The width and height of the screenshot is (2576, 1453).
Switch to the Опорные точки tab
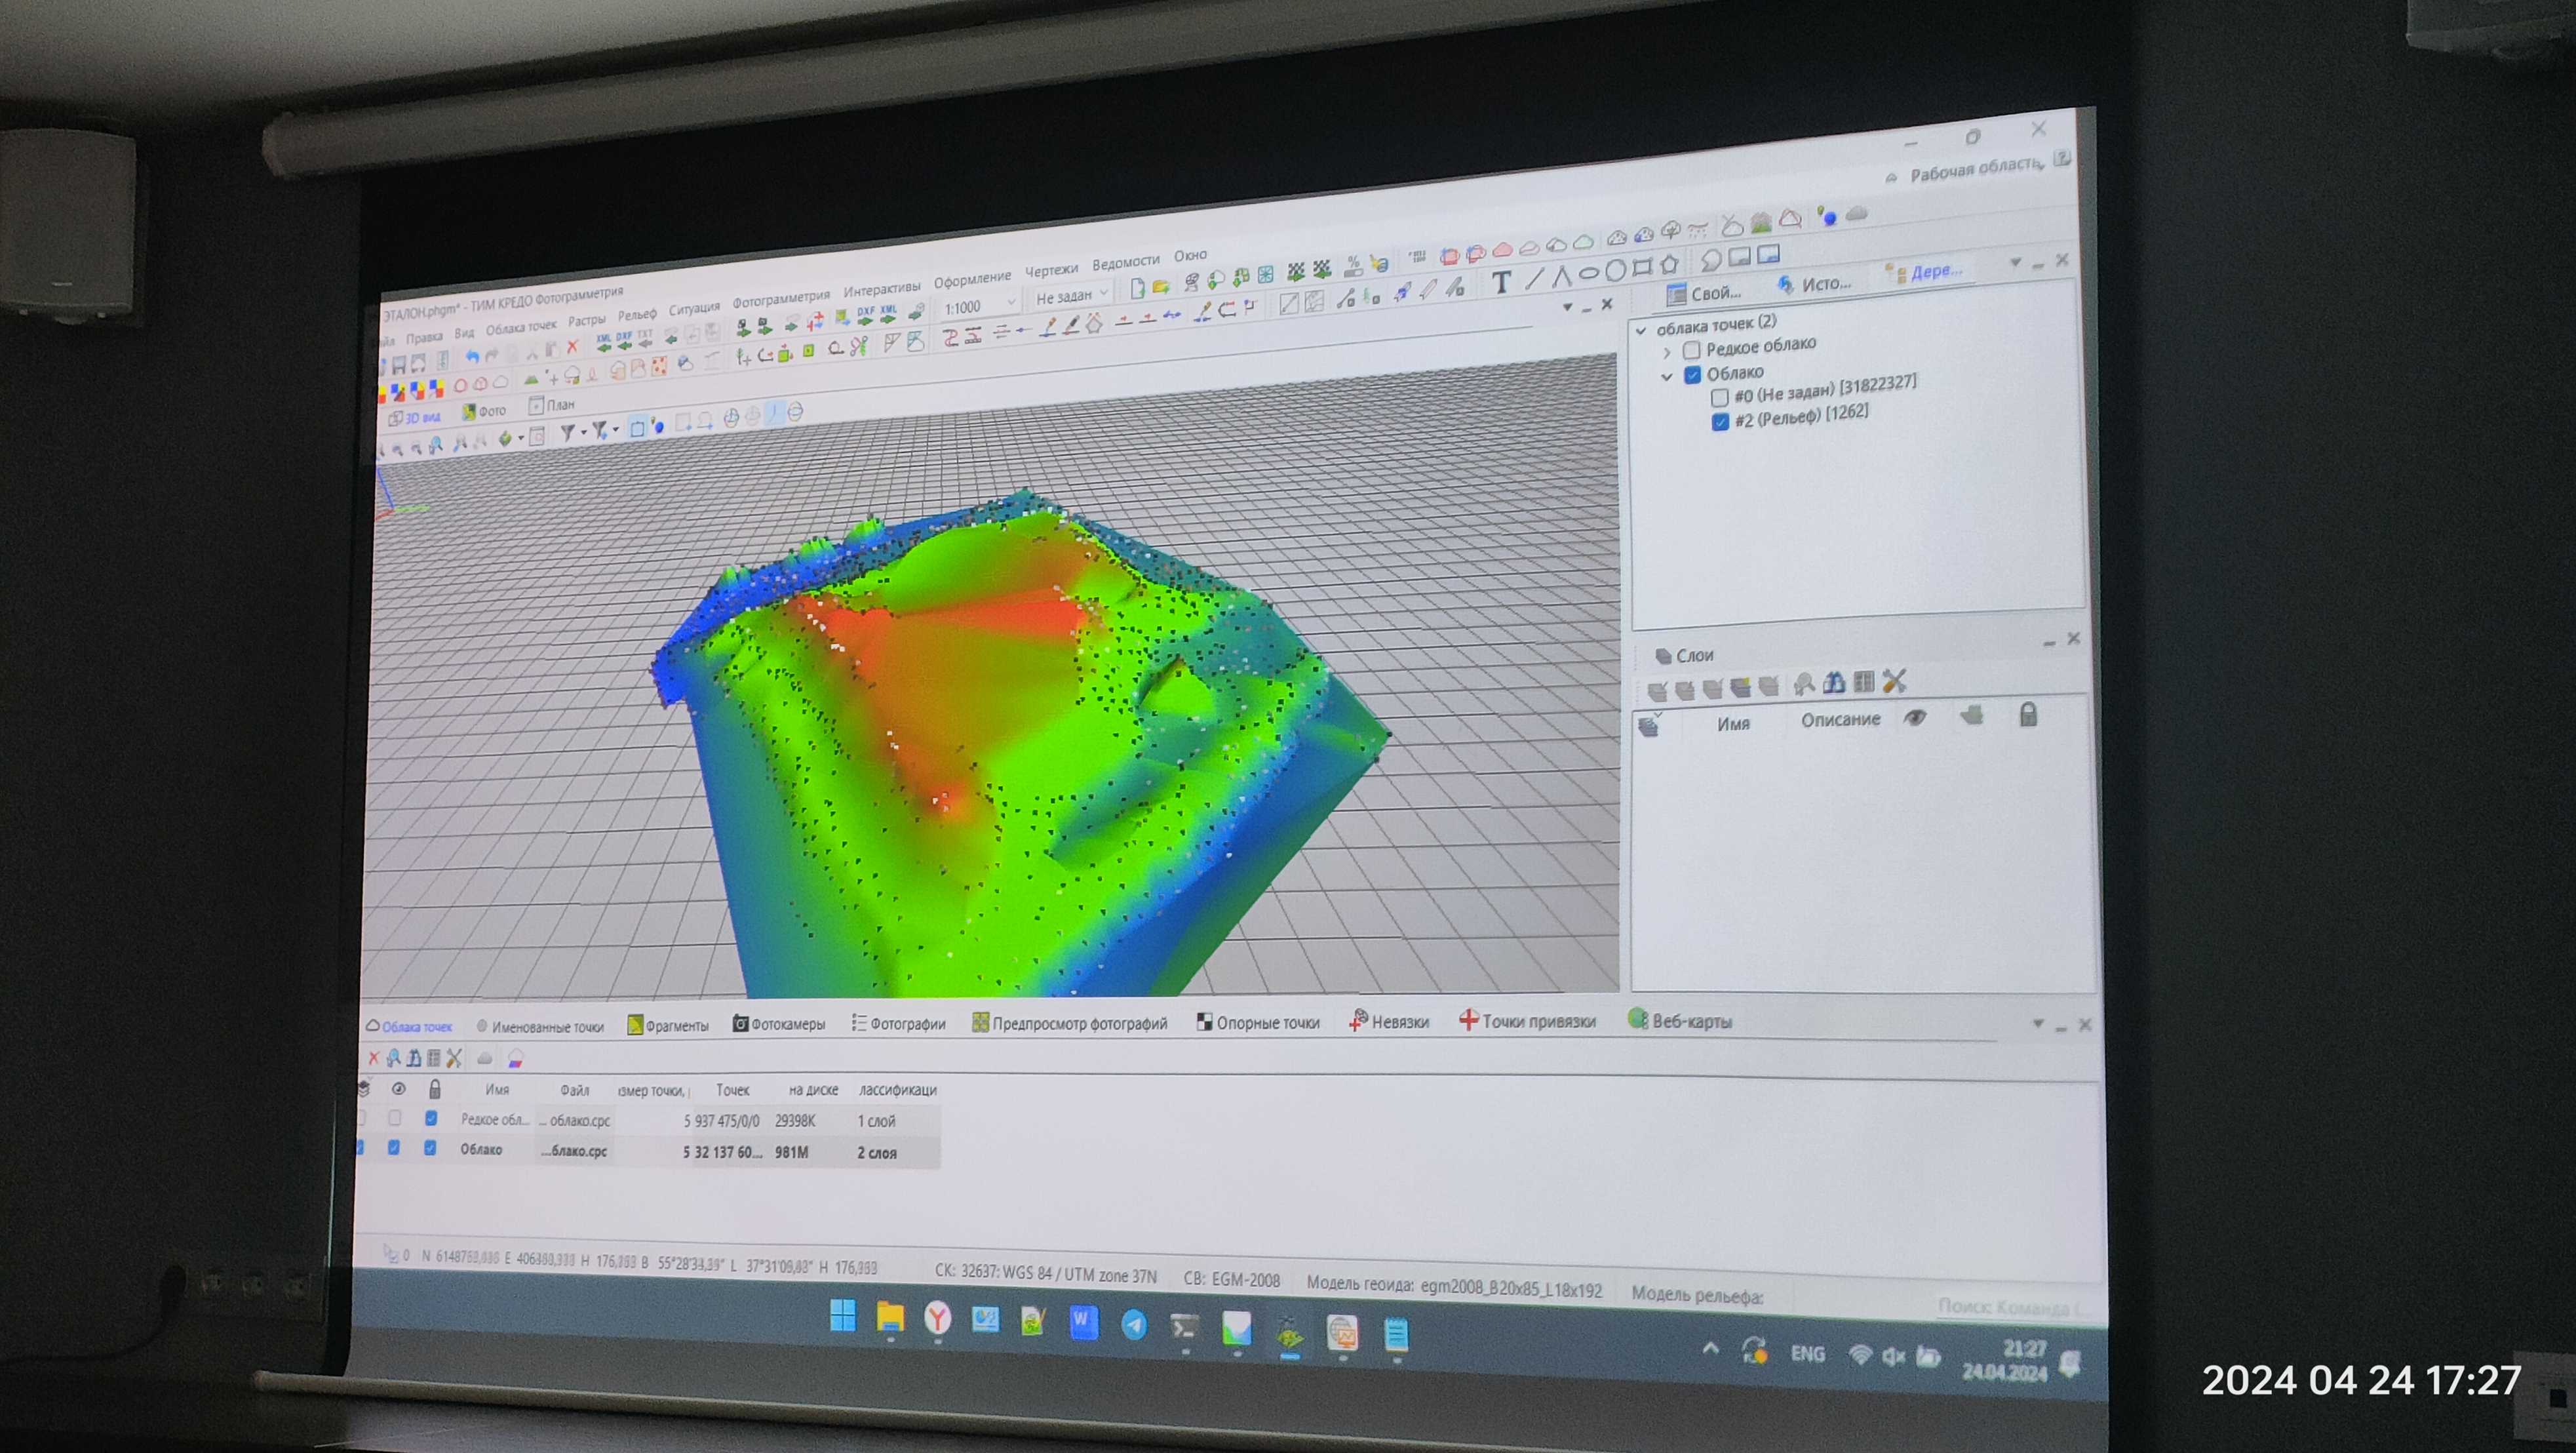click(1258, 1022)
